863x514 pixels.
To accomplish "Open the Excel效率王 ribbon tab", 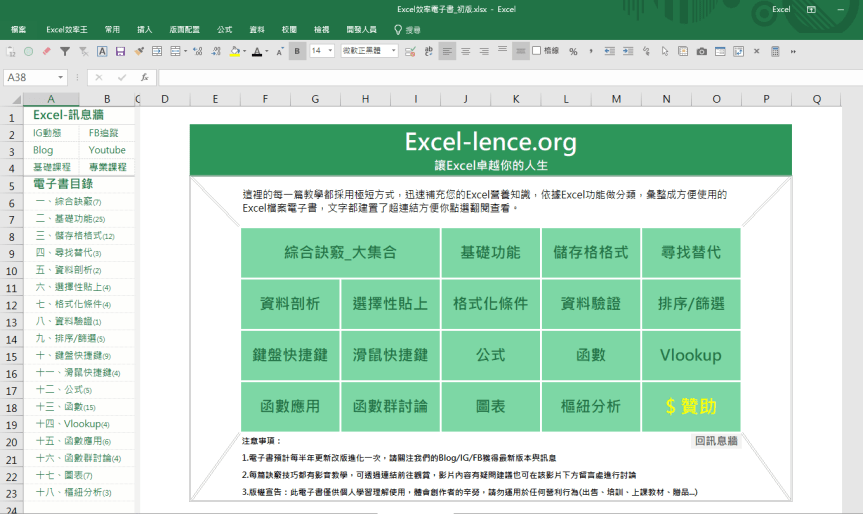I will pos(67,30).
